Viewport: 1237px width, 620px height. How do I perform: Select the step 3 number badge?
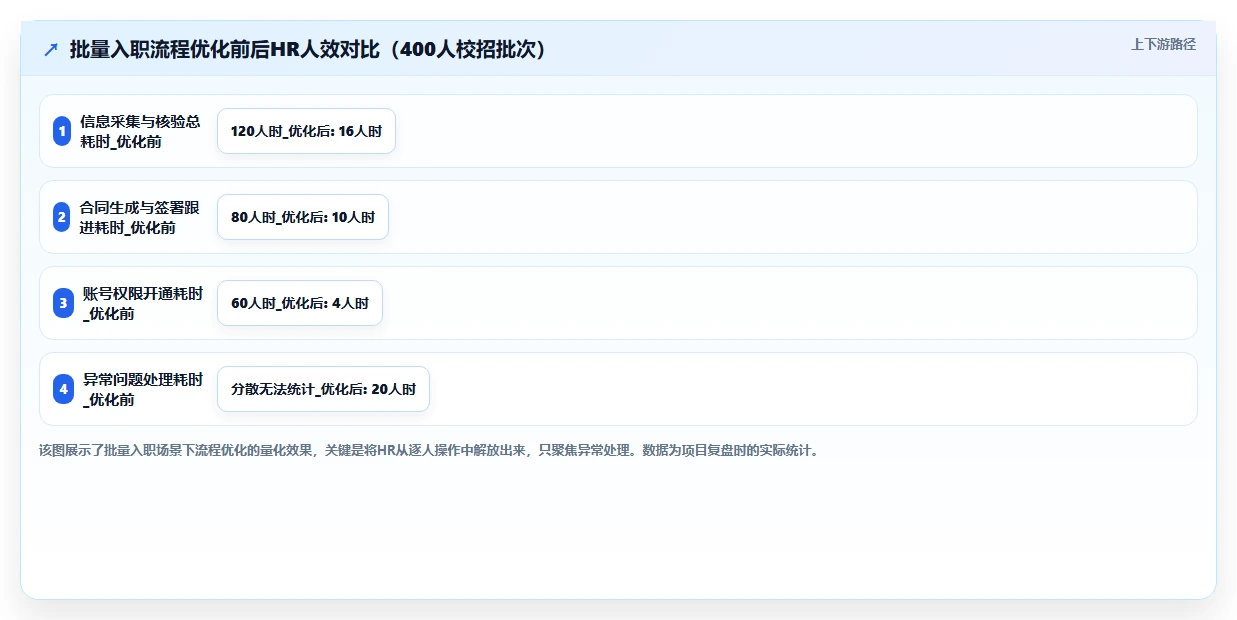click(x=63, y=303)
